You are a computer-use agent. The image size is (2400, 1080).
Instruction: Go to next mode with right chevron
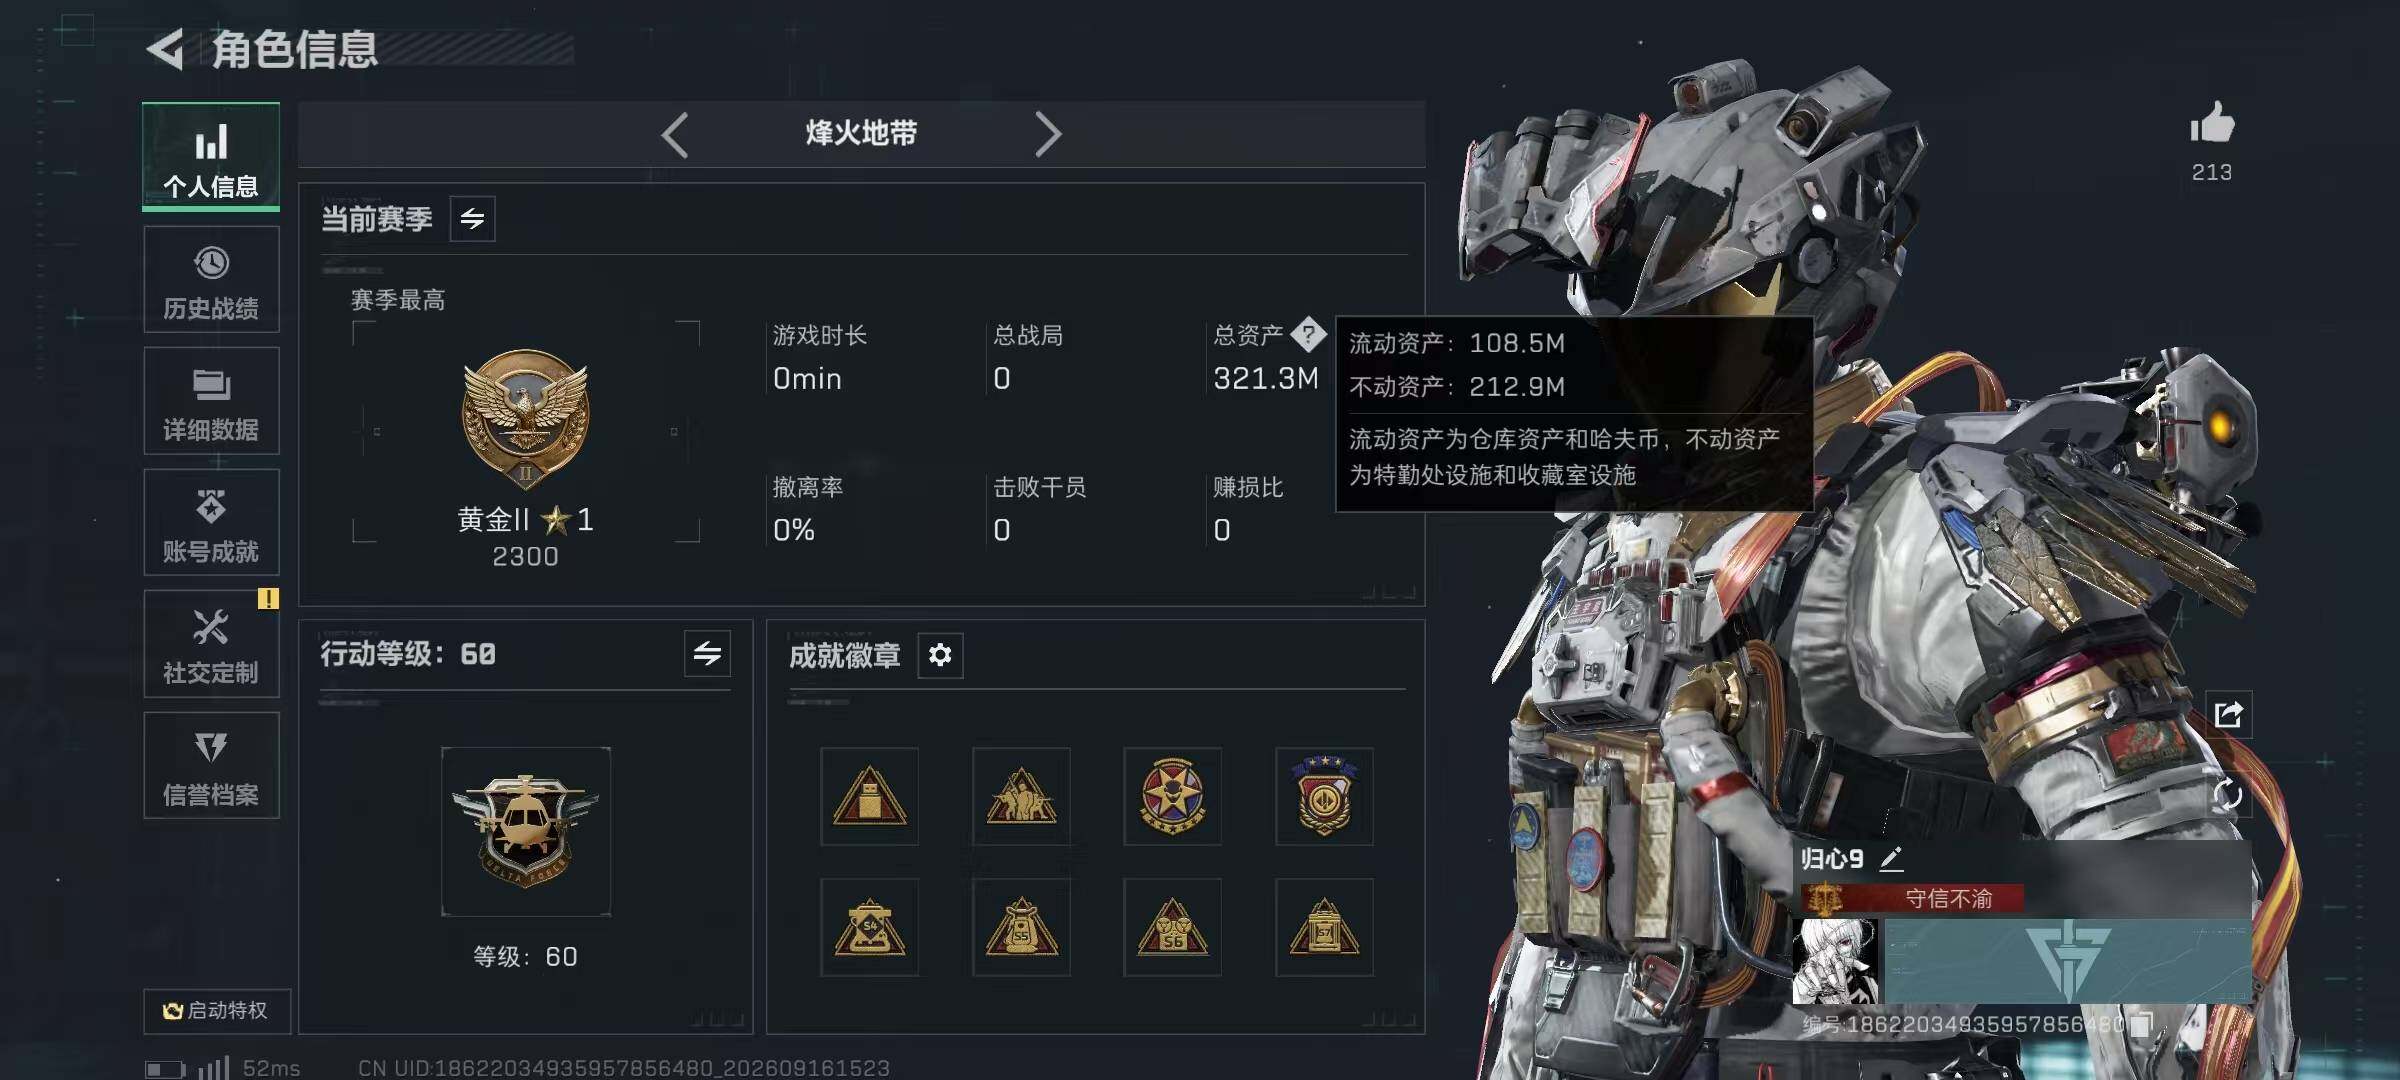coord(1047,134)
